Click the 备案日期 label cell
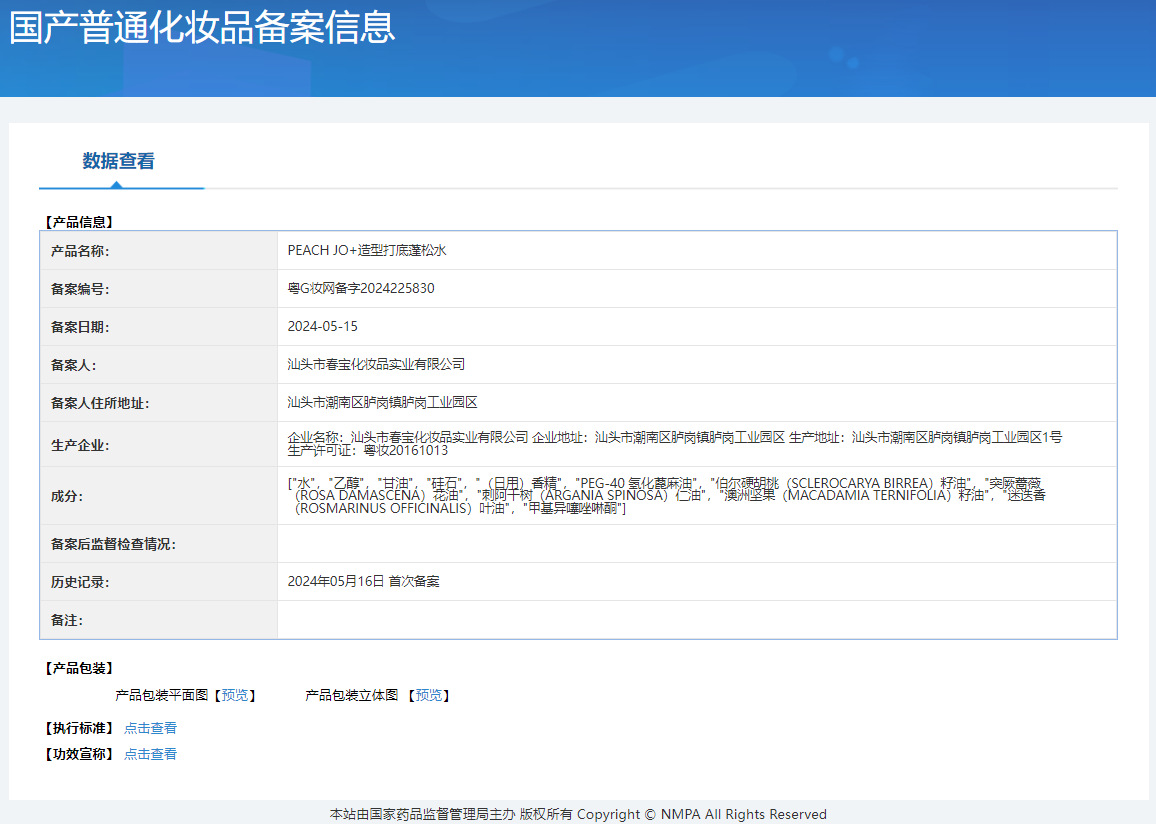The image size is (1156, 824). point(159,327)
